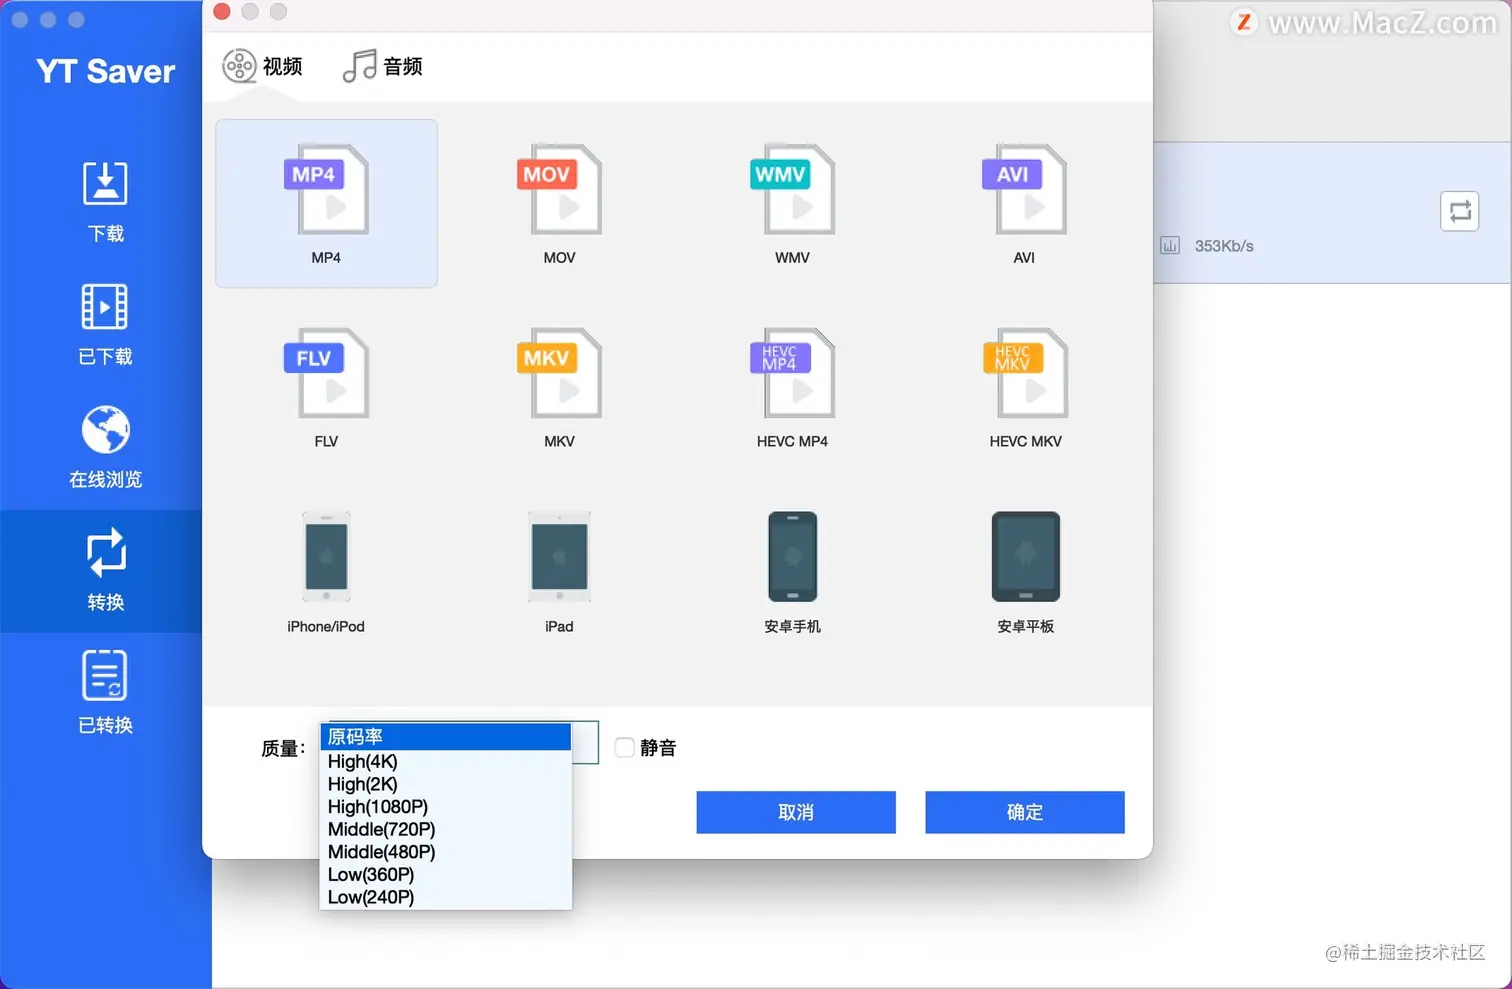Open 已转换 list in sidebar
Viewport: 1512px width, 989px height.
[x=105, y=693]
